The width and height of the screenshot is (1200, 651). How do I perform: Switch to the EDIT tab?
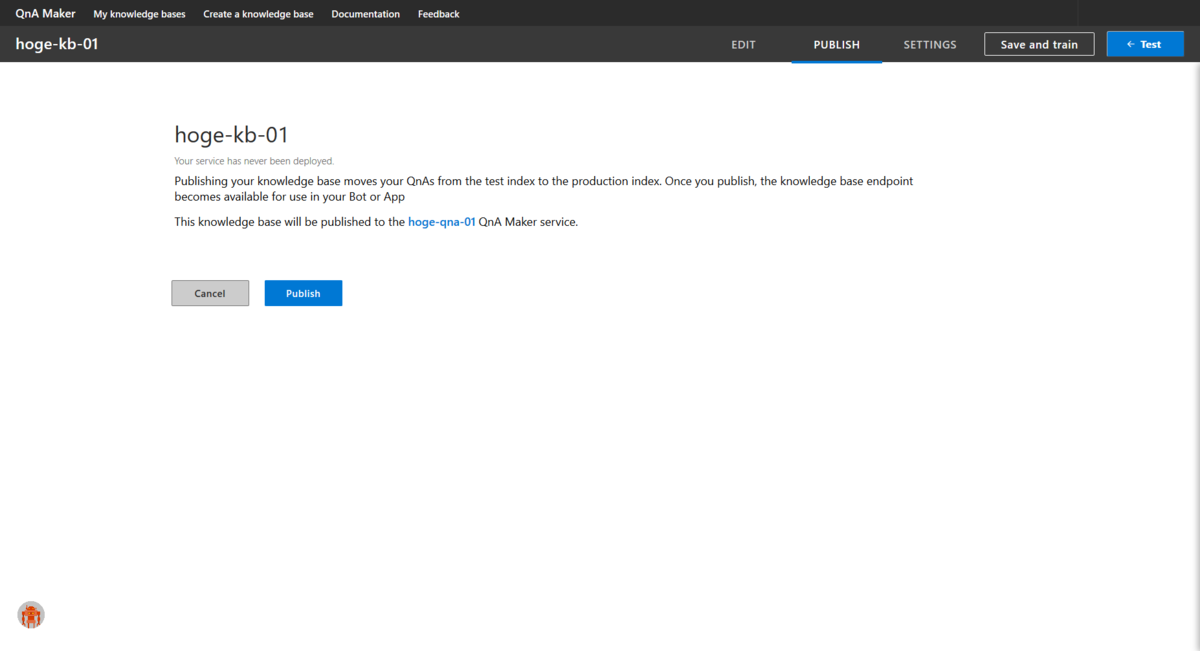(x=743, y=45)
